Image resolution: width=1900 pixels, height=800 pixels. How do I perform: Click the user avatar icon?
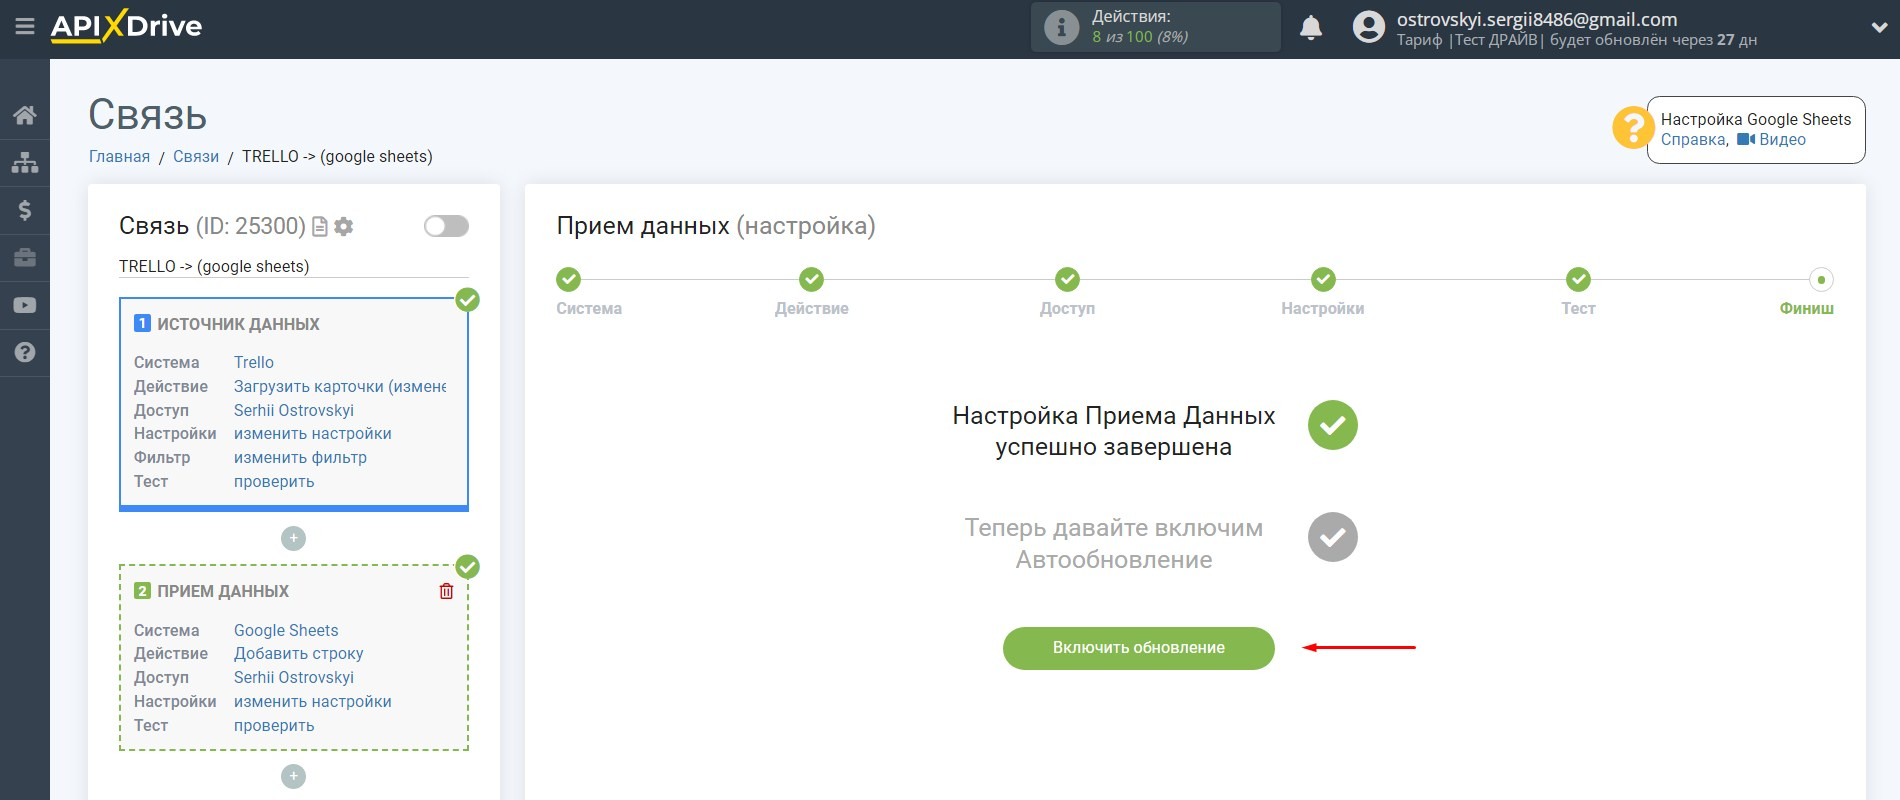pyautogui.click(x=1369, y=27)
